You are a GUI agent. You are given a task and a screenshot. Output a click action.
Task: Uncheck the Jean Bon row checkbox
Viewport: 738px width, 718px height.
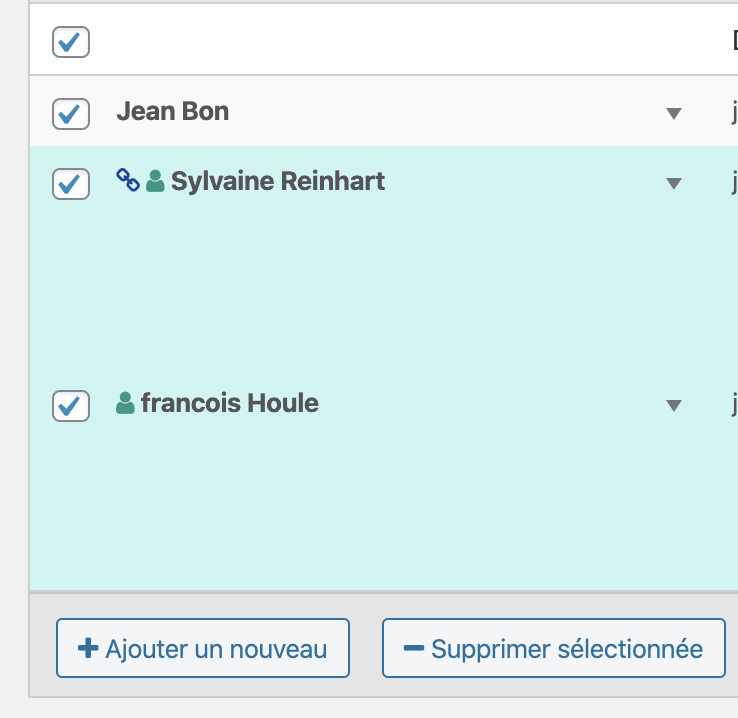click(71, 113)
